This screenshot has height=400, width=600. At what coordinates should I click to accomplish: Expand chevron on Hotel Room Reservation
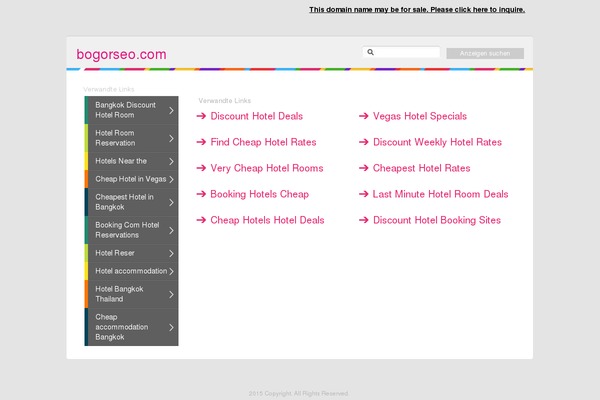tap(171, 138)
